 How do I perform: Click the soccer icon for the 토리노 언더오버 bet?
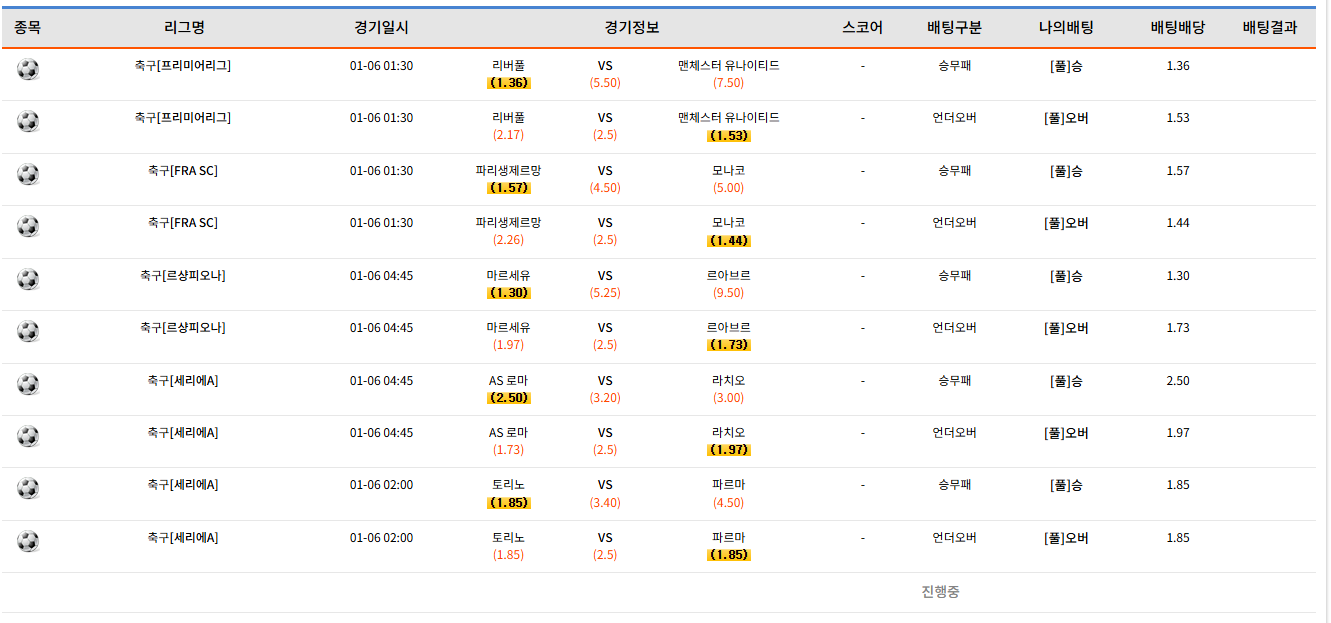(28, 541)
